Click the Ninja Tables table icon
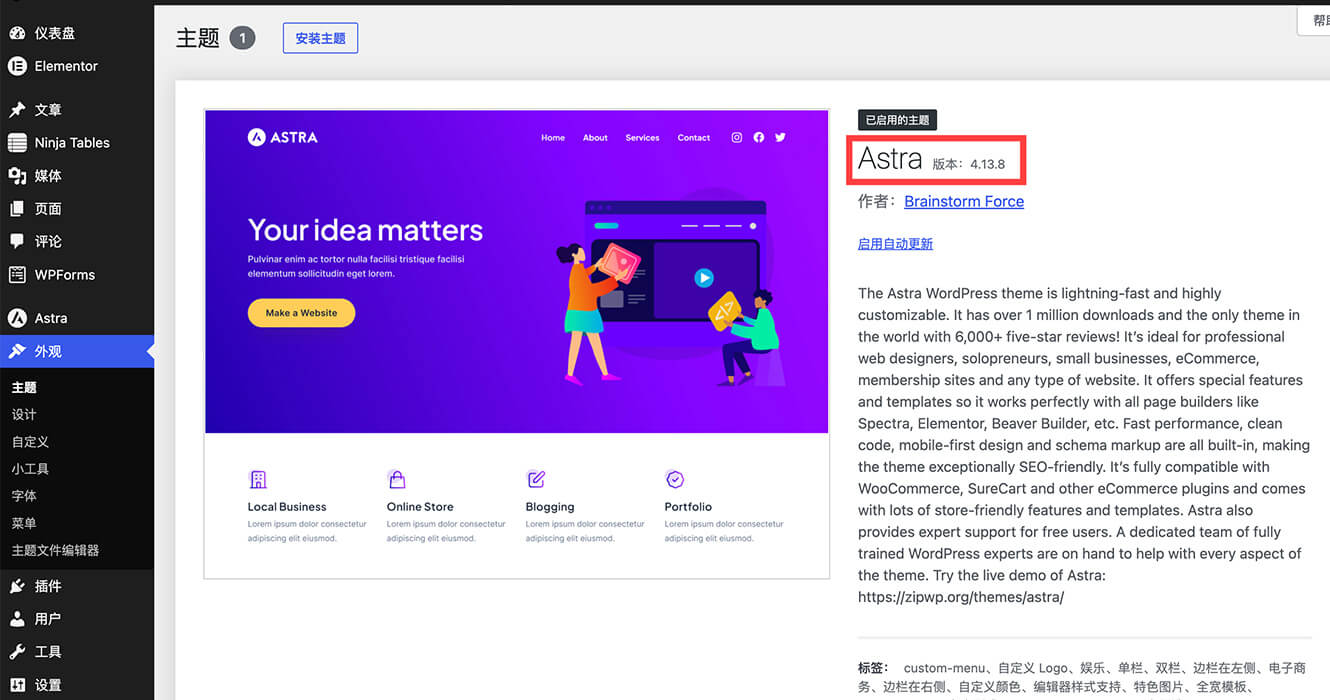This screenshot has width=1330, height=700. point(17,143)
